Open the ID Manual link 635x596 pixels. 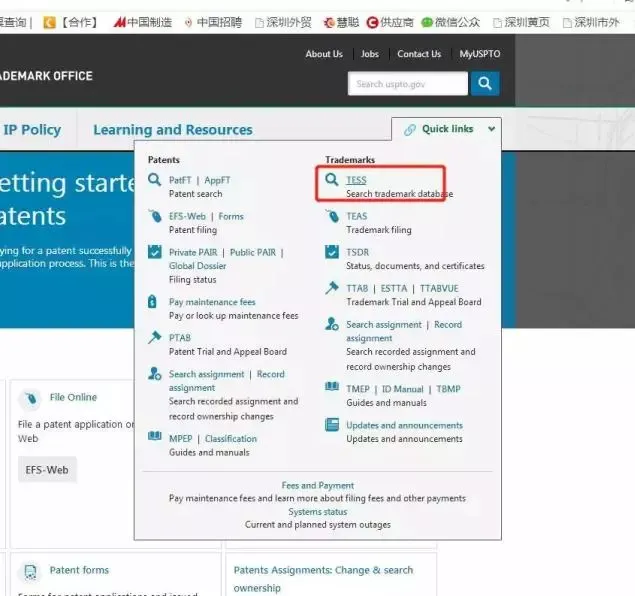point(403,389)
